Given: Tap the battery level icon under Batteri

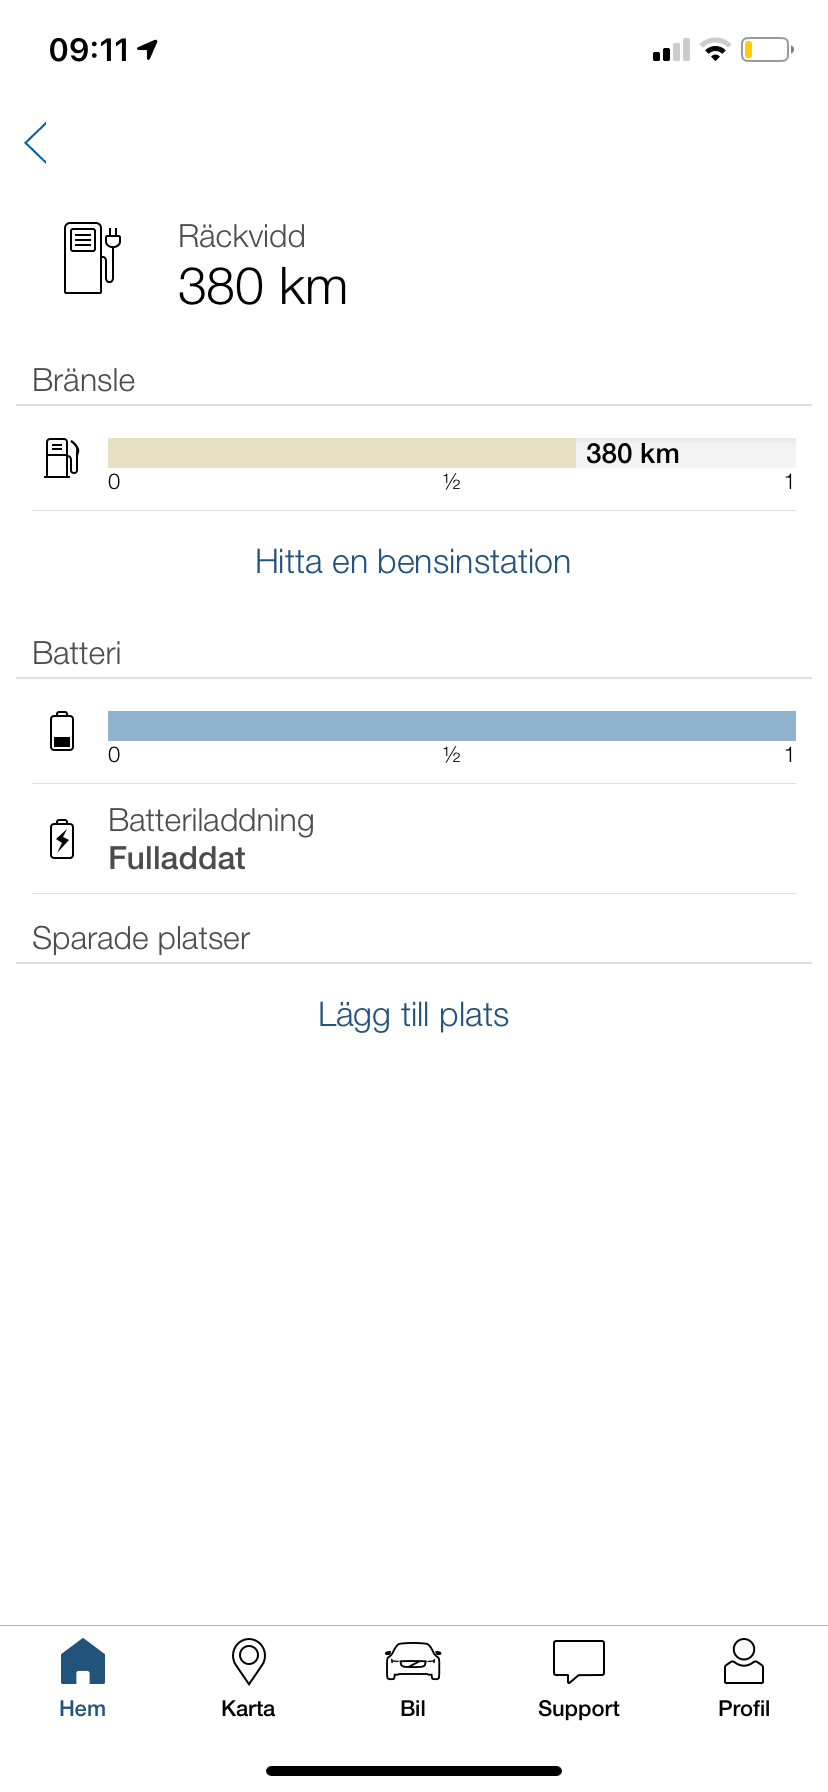Looking at the screenshot, I should click(62, 731).
